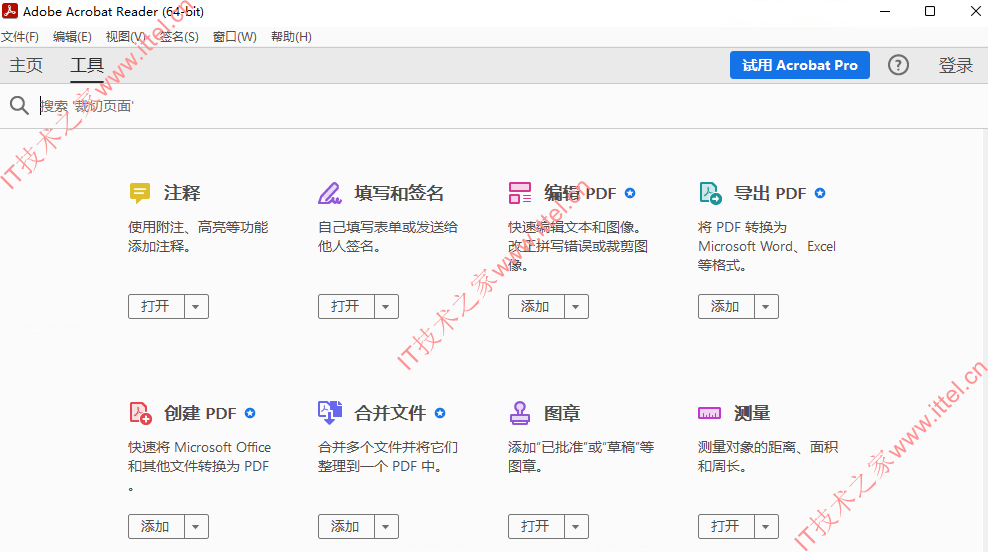Expand the dropdown arrow beside 注释 打开
Screen dimensions: 988x552
click(x=196, y=307)
